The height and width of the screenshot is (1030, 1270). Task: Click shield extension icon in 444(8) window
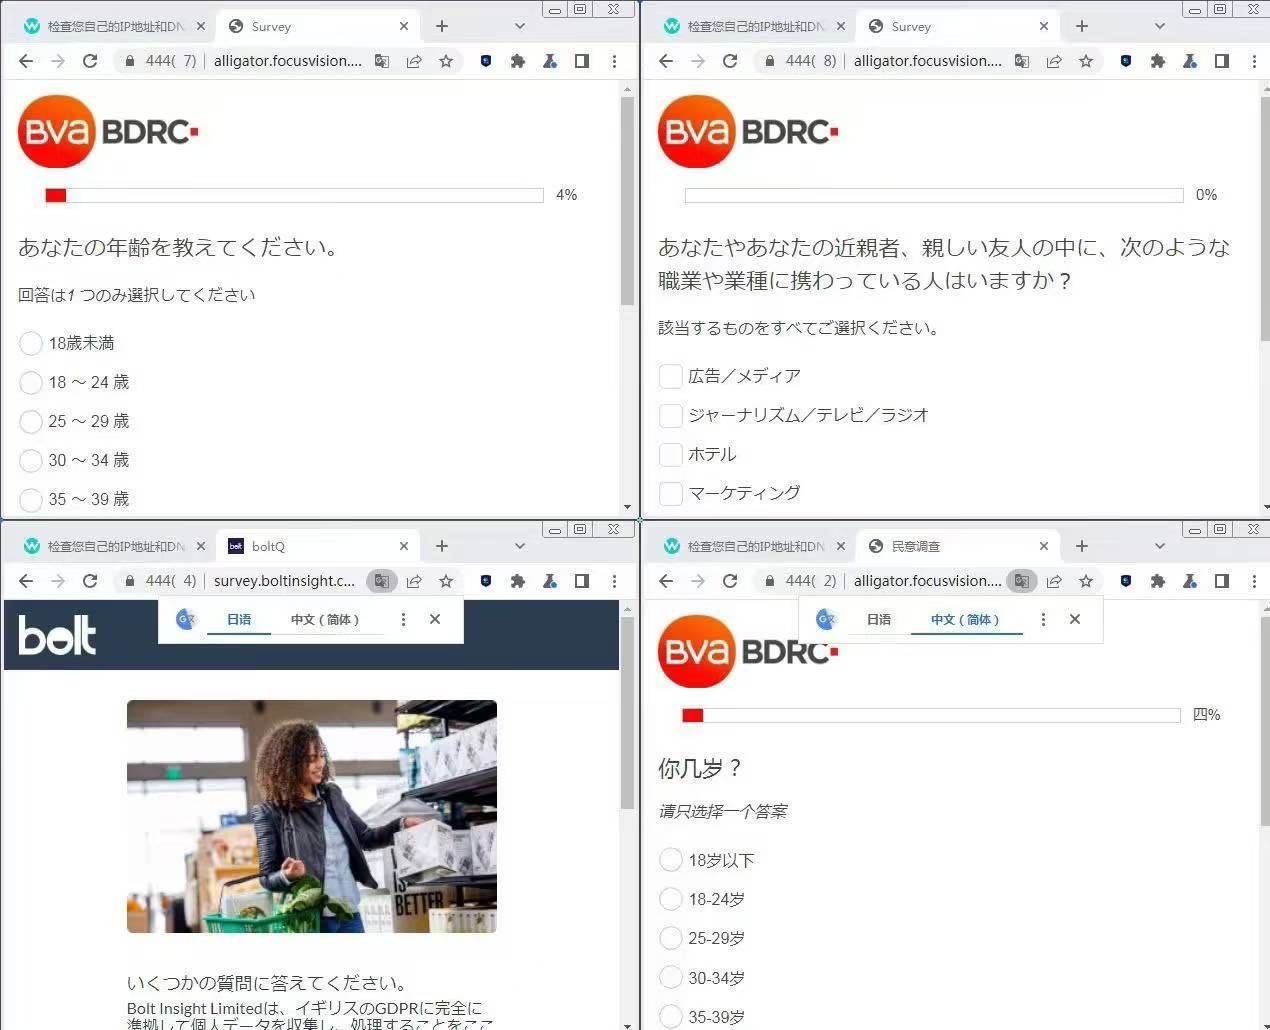[1126, 61]
